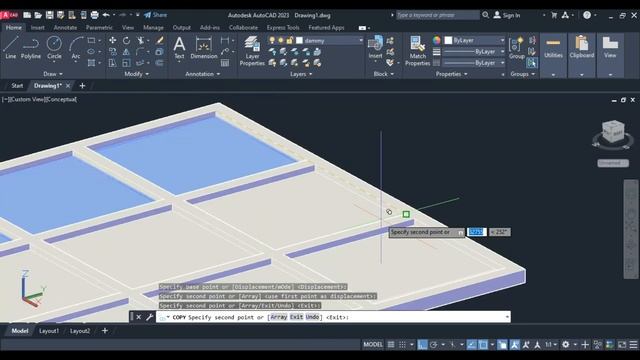The image size is (640, 360).
Task: Choose the Array option in command line
Action: pyautogui.click(x=279, y=317)
